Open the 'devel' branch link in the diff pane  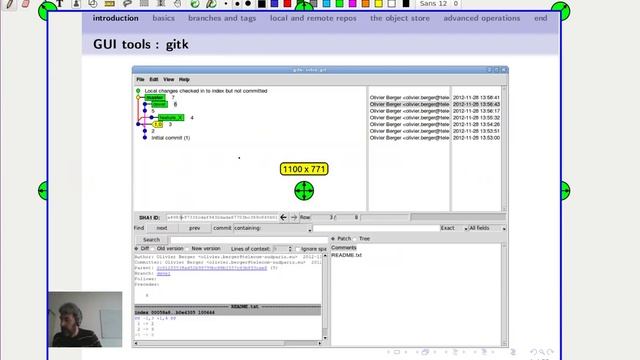(163, 273)
